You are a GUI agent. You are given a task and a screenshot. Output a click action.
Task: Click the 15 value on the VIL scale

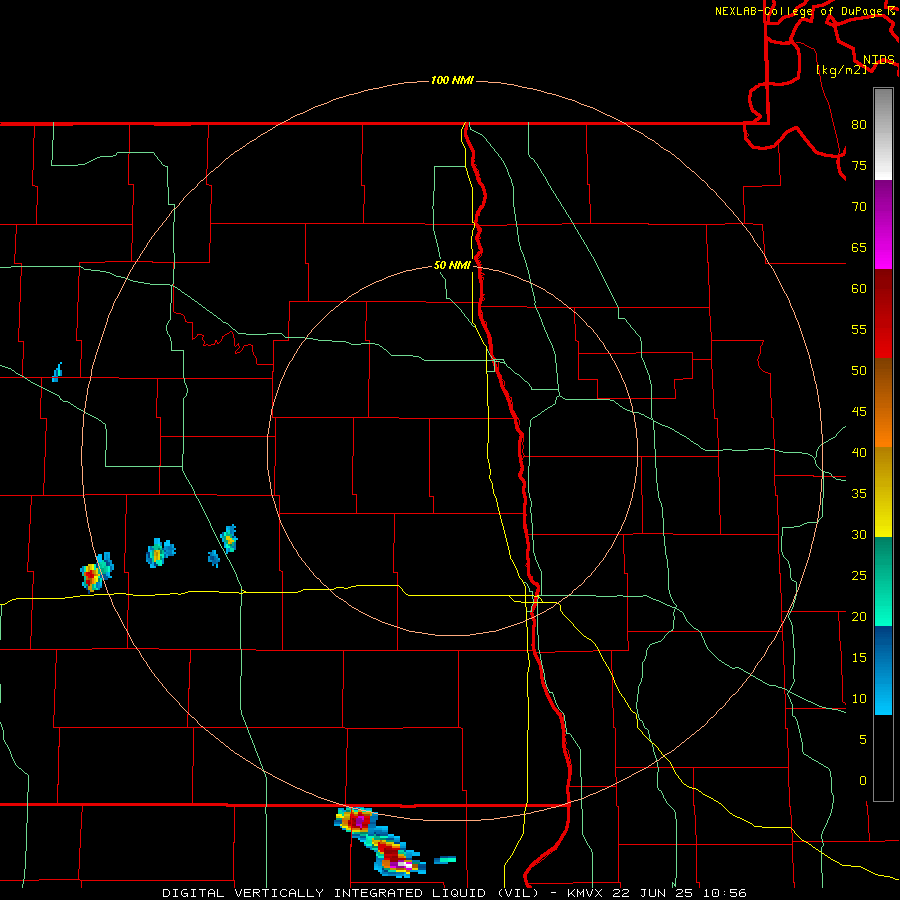[859, 657]
